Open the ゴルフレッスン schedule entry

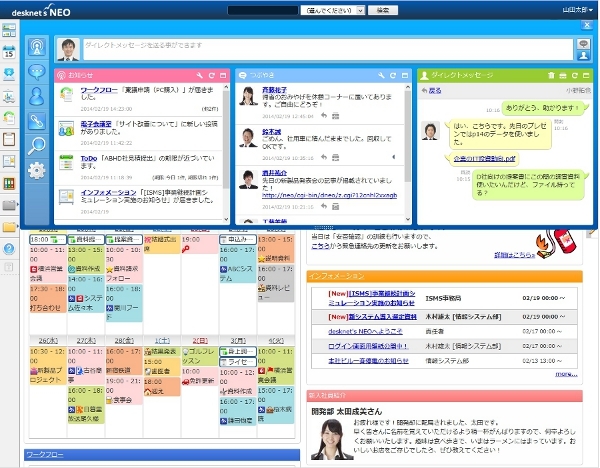[200, 356]
